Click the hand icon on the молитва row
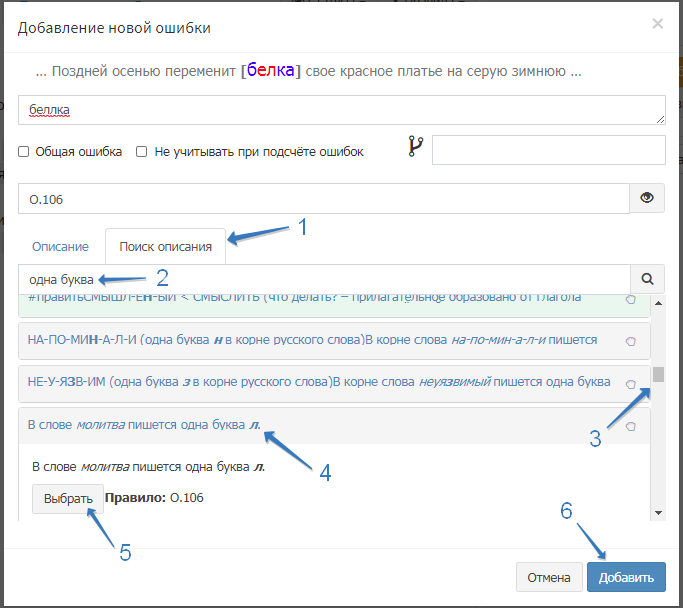 coord(630,427)
